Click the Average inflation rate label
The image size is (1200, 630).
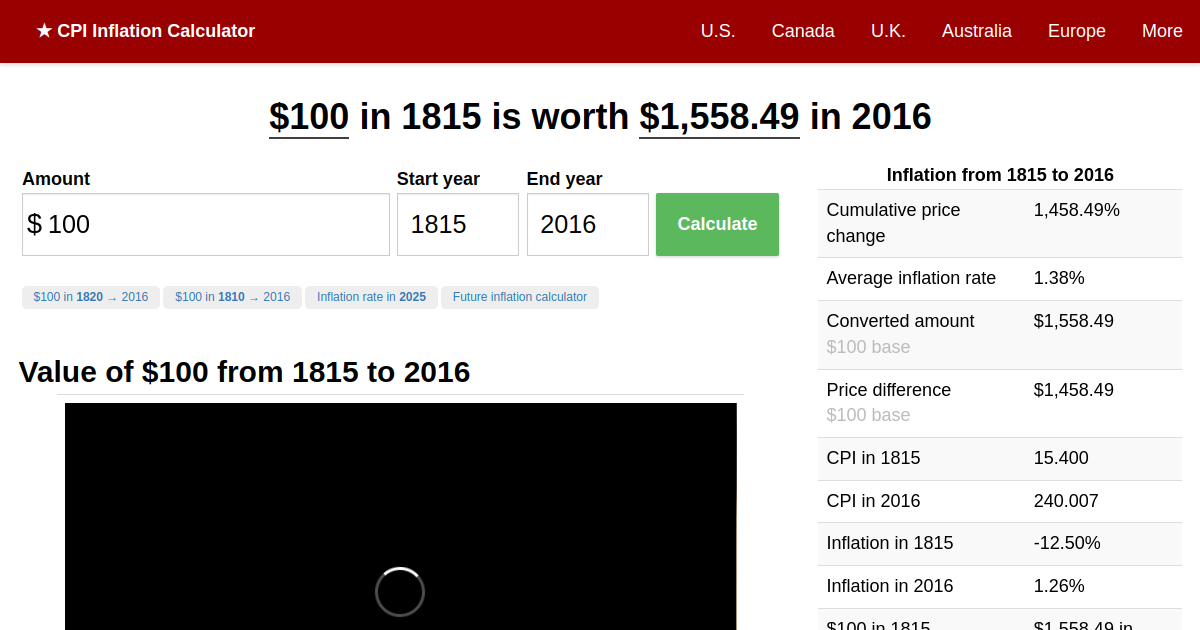pos(911,278)
